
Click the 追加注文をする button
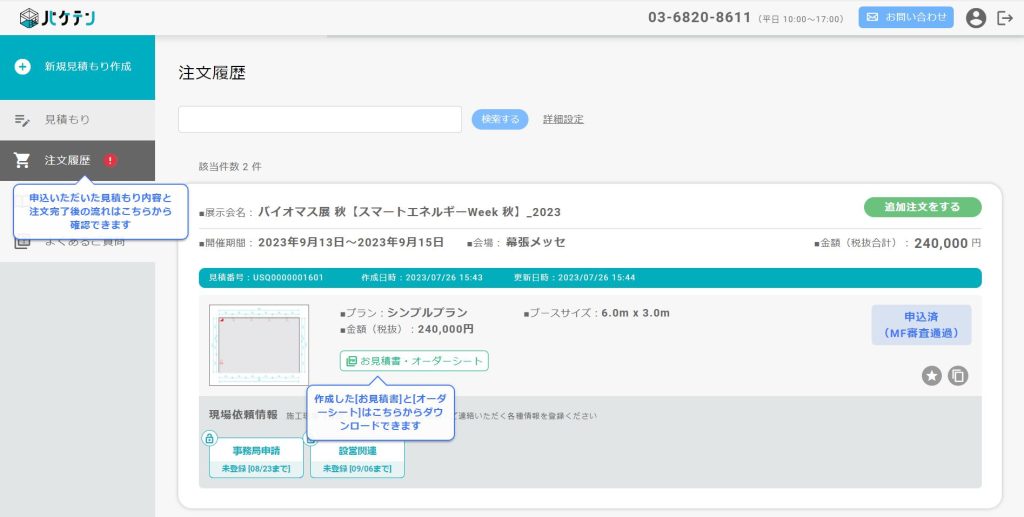[922, 207]
